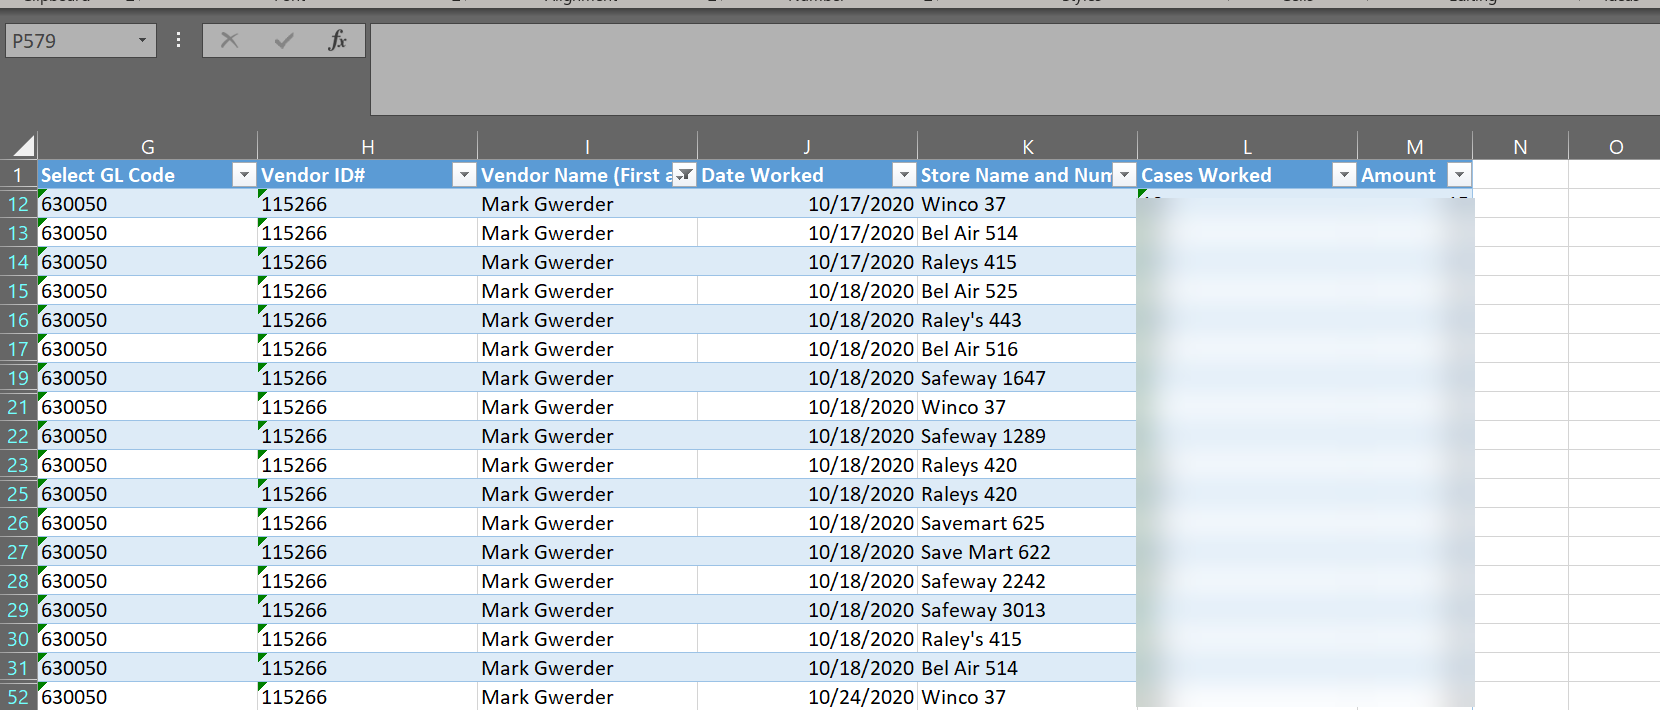Image resolution: width=1660 pixels, height=710 pixels.
Task: Click into the Name Box showing P579
Action: click(70, 40)
